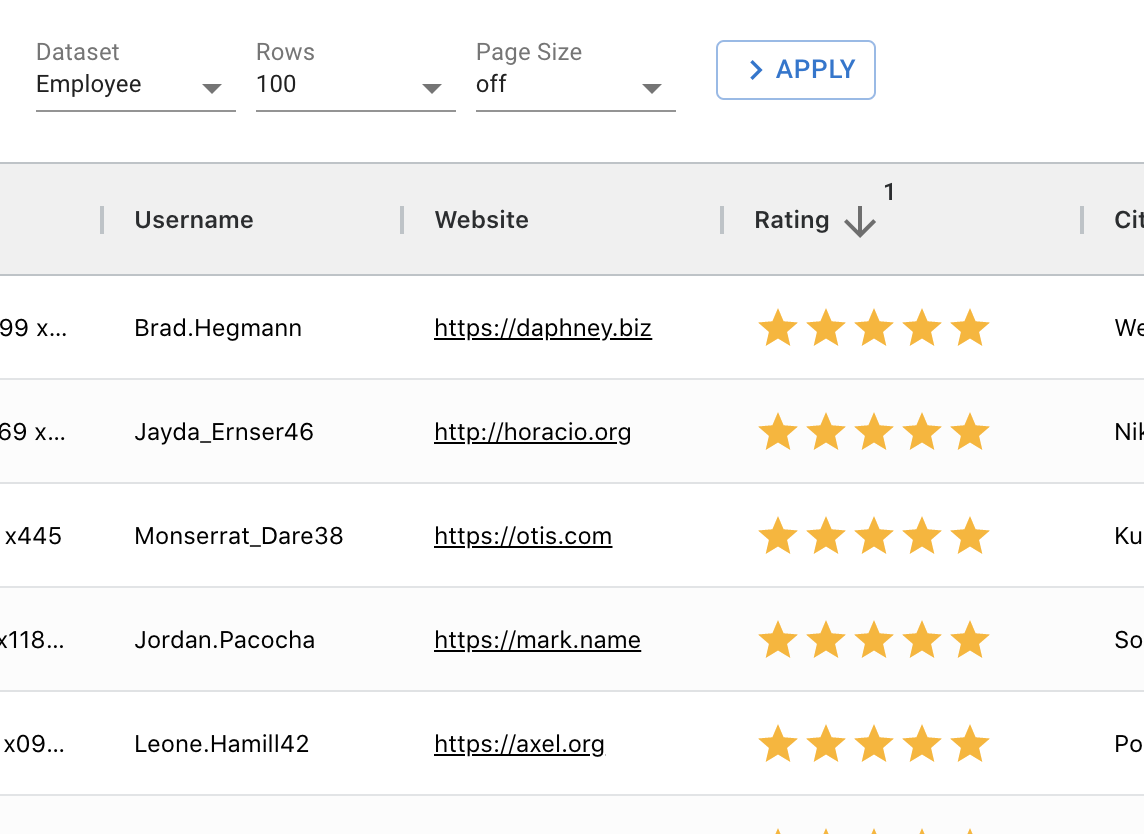Open the Page Size dropdown showing off
The height and width of the screenshot is (834, 1144).
point(576,85)
